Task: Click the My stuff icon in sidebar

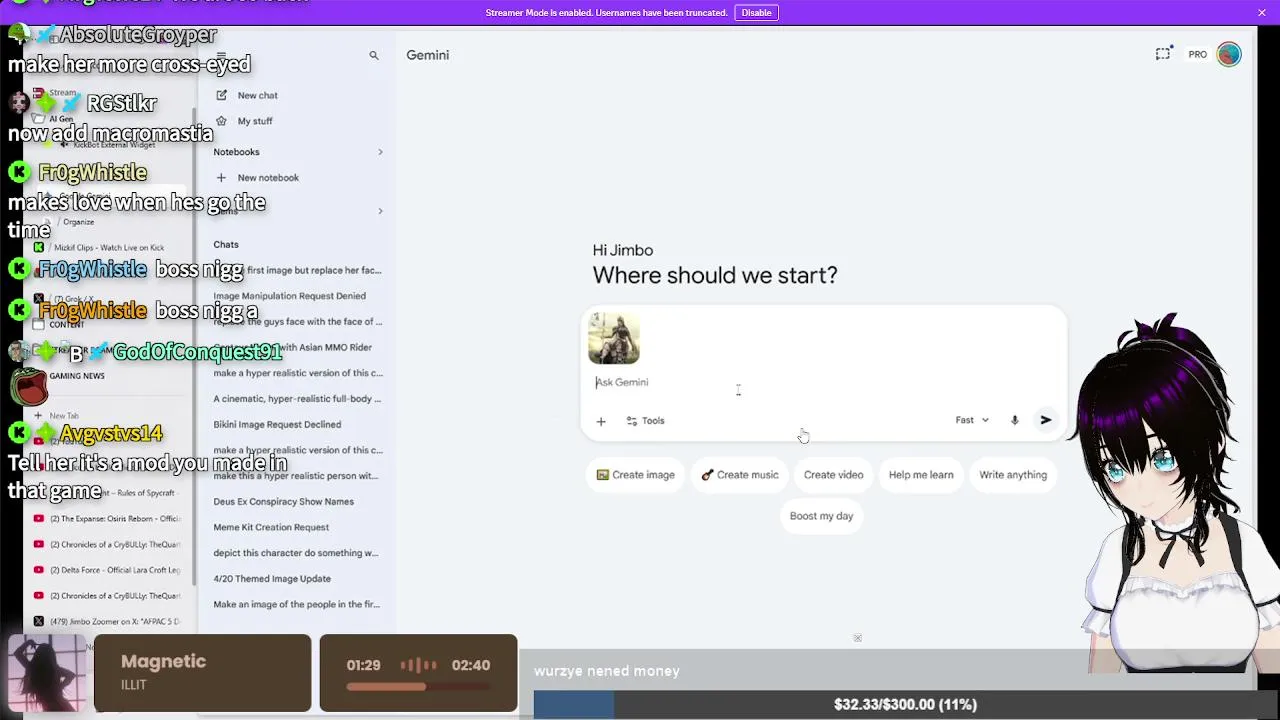Action: click(221, 121)
